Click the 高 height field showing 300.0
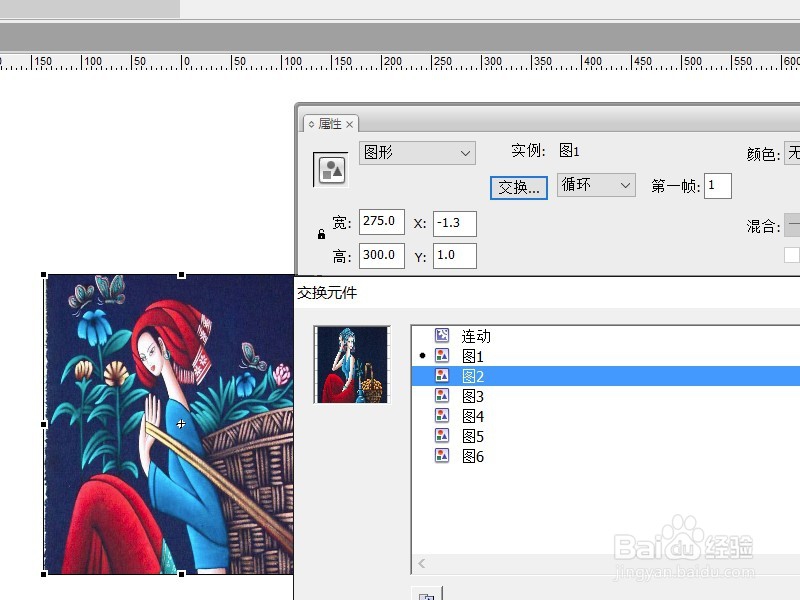The image size is (800, 600). (x=382, y=255)
